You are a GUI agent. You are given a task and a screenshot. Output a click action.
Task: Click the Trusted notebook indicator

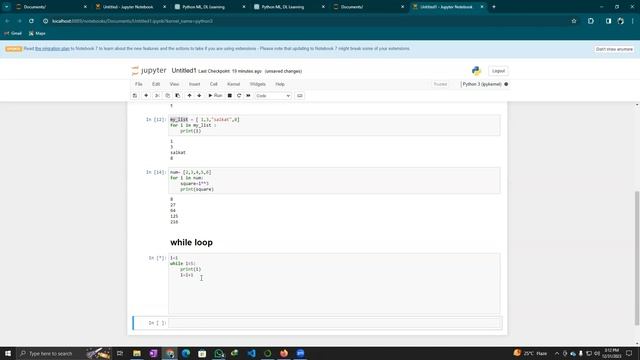(440, 84)
